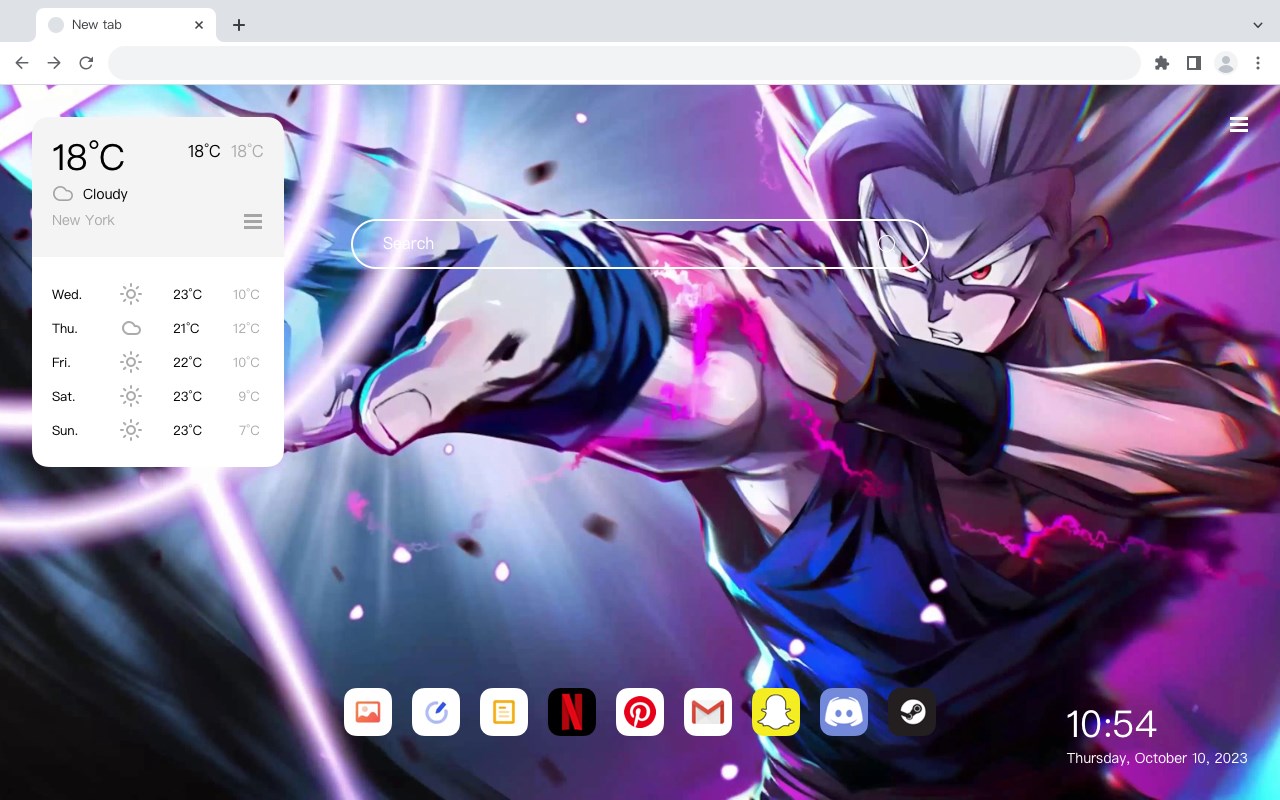The image size is (1280, 800).
Task: Select the Thu. forecast row label
Action: pos(65,328)
